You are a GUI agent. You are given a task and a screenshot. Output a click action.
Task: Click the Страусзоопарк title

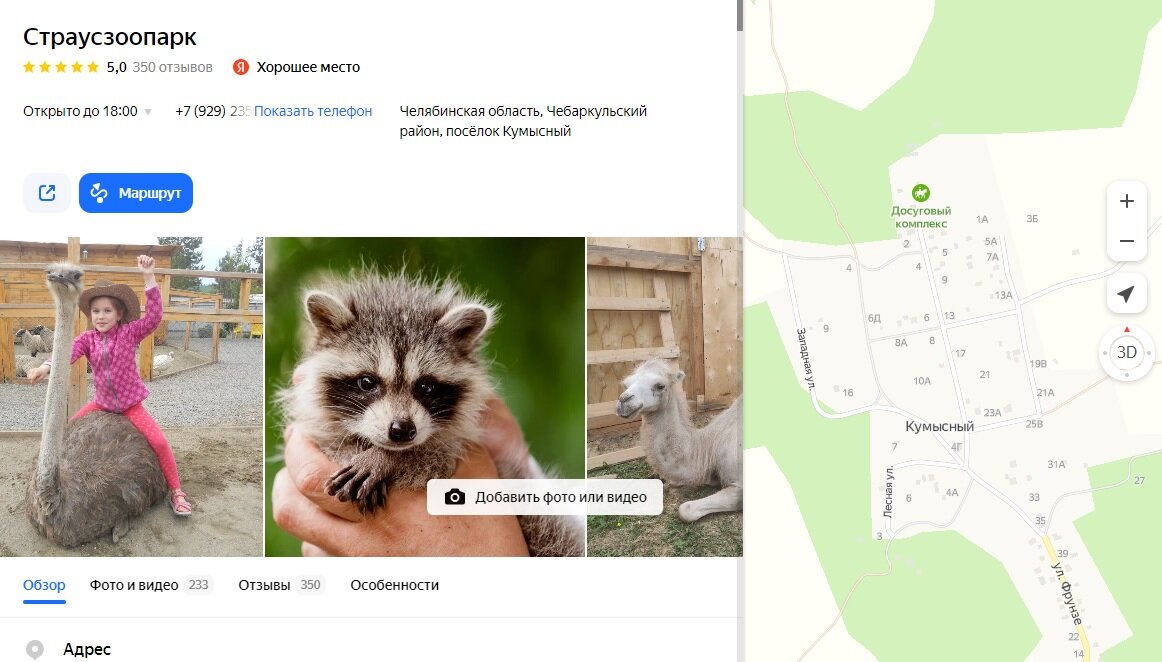click(110, 36)
